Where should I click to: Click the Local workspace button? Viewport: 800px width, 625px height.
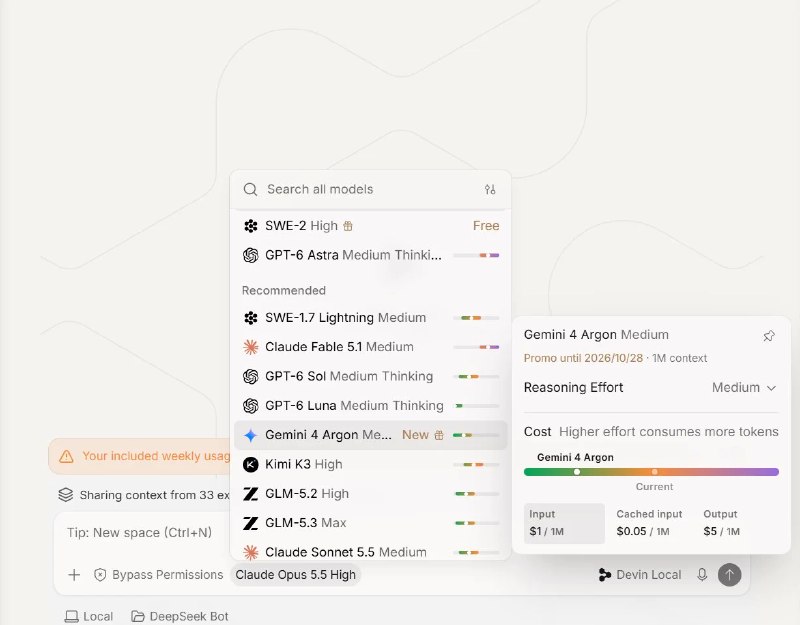pos(89,616)
